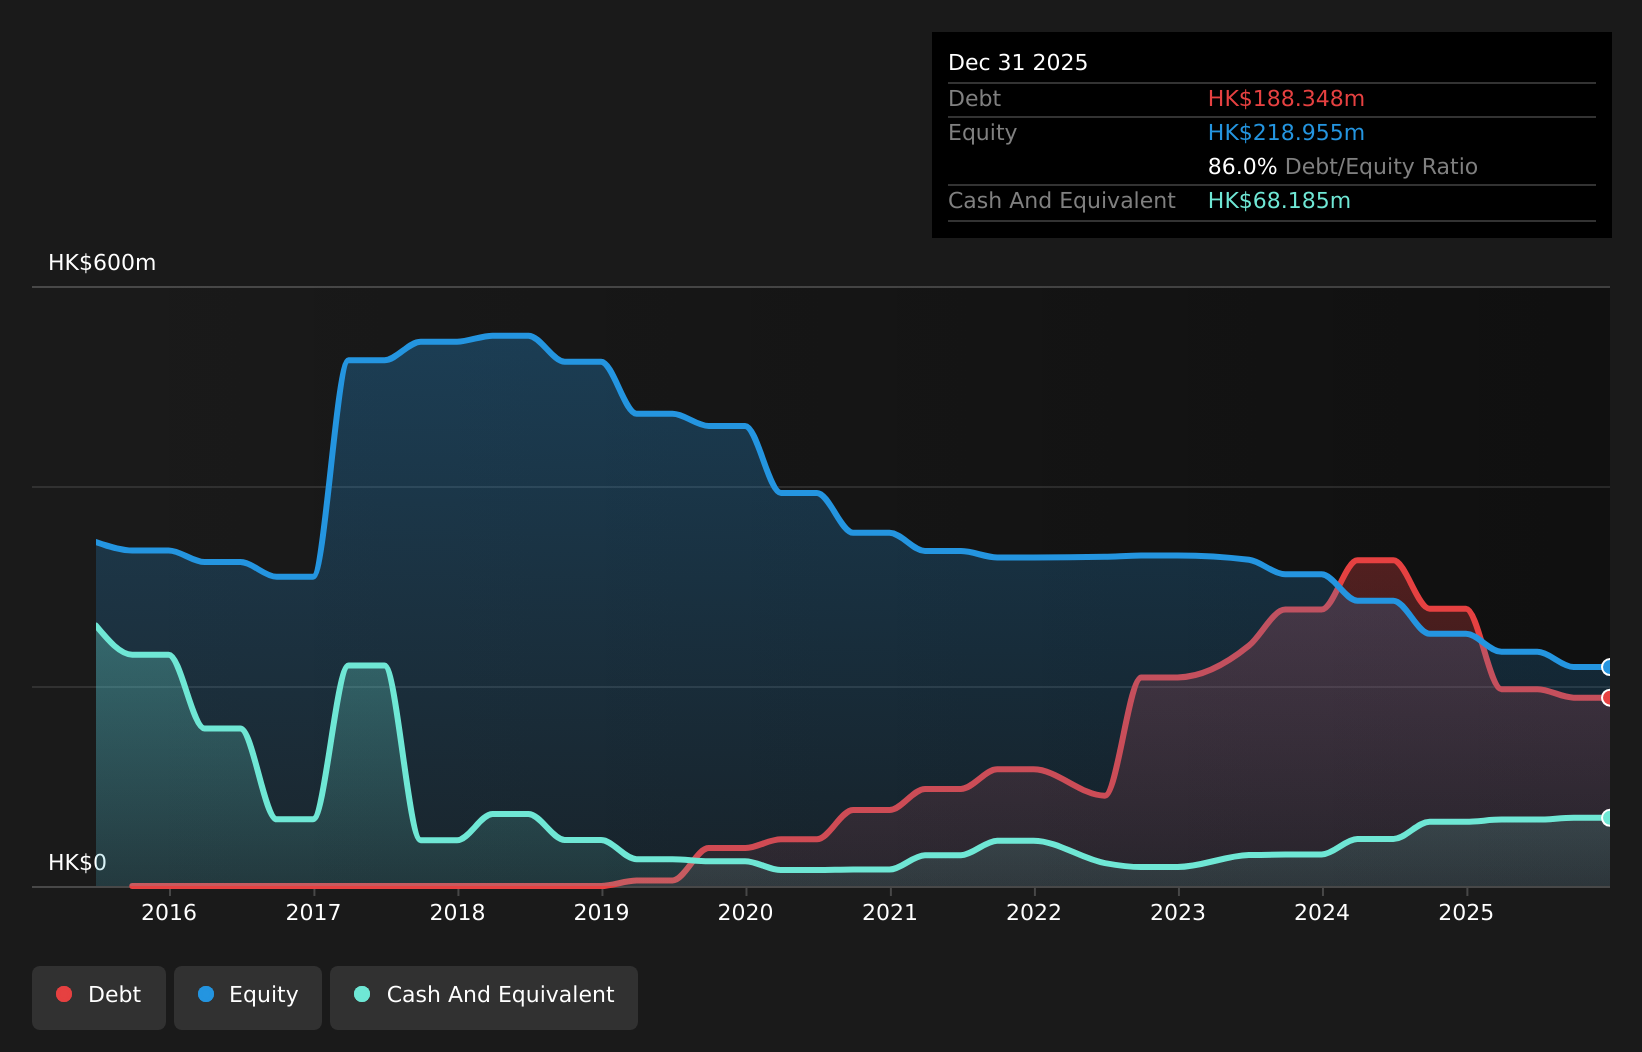Click the 2020 x-axis label
The height and width of the screenshot is (1052, 1642).
tap(745, 912)
